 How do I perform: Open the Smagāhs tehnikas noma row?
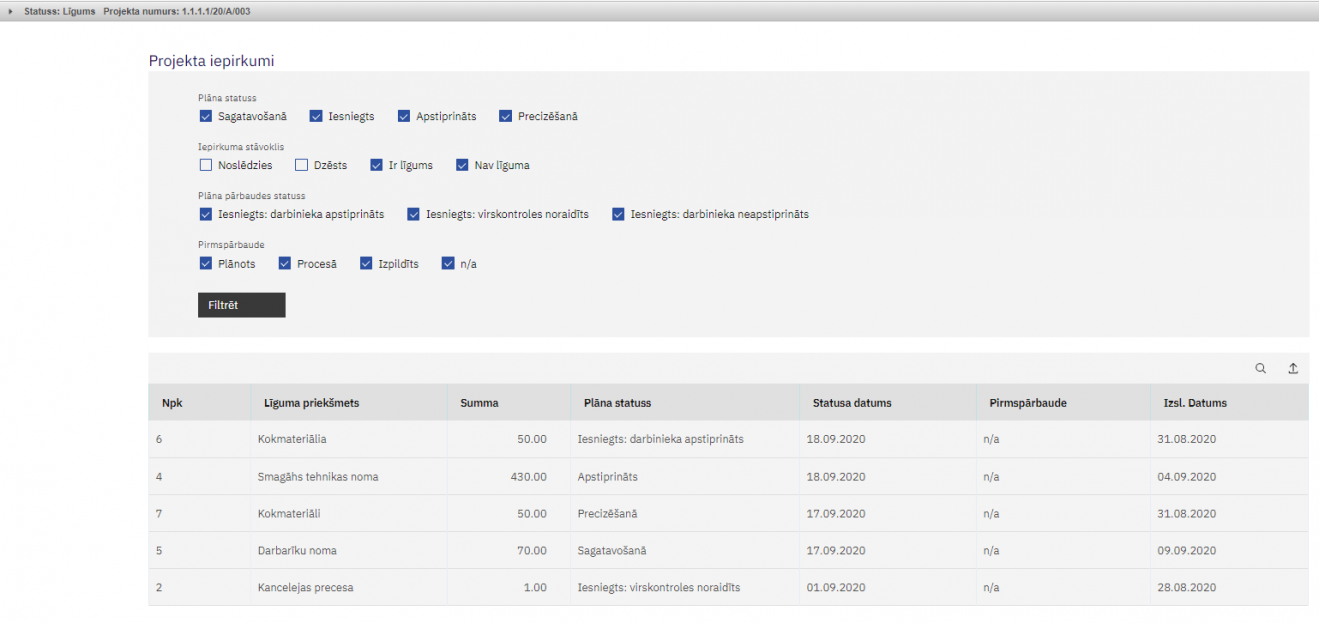point(318,477)
